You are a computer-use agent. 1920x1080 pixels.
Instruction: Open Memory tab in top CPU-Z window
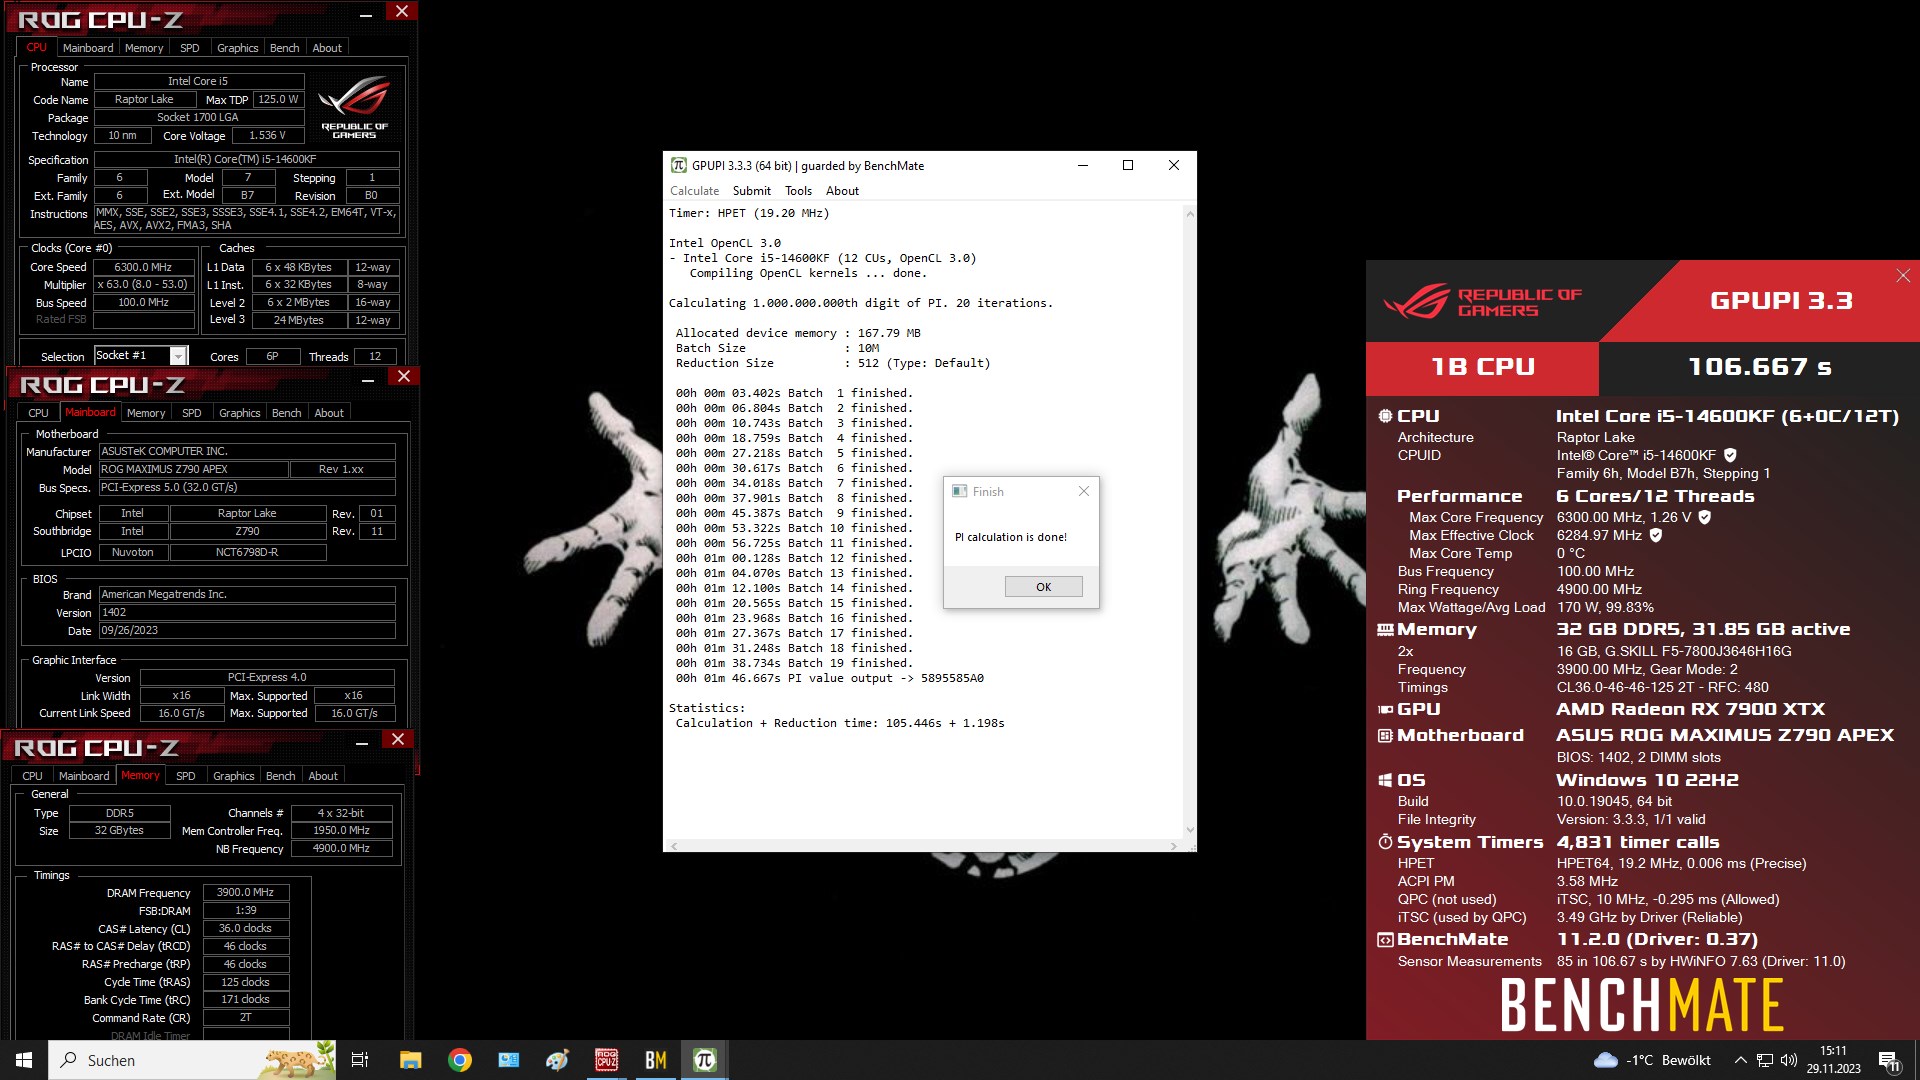coord(144,48)
